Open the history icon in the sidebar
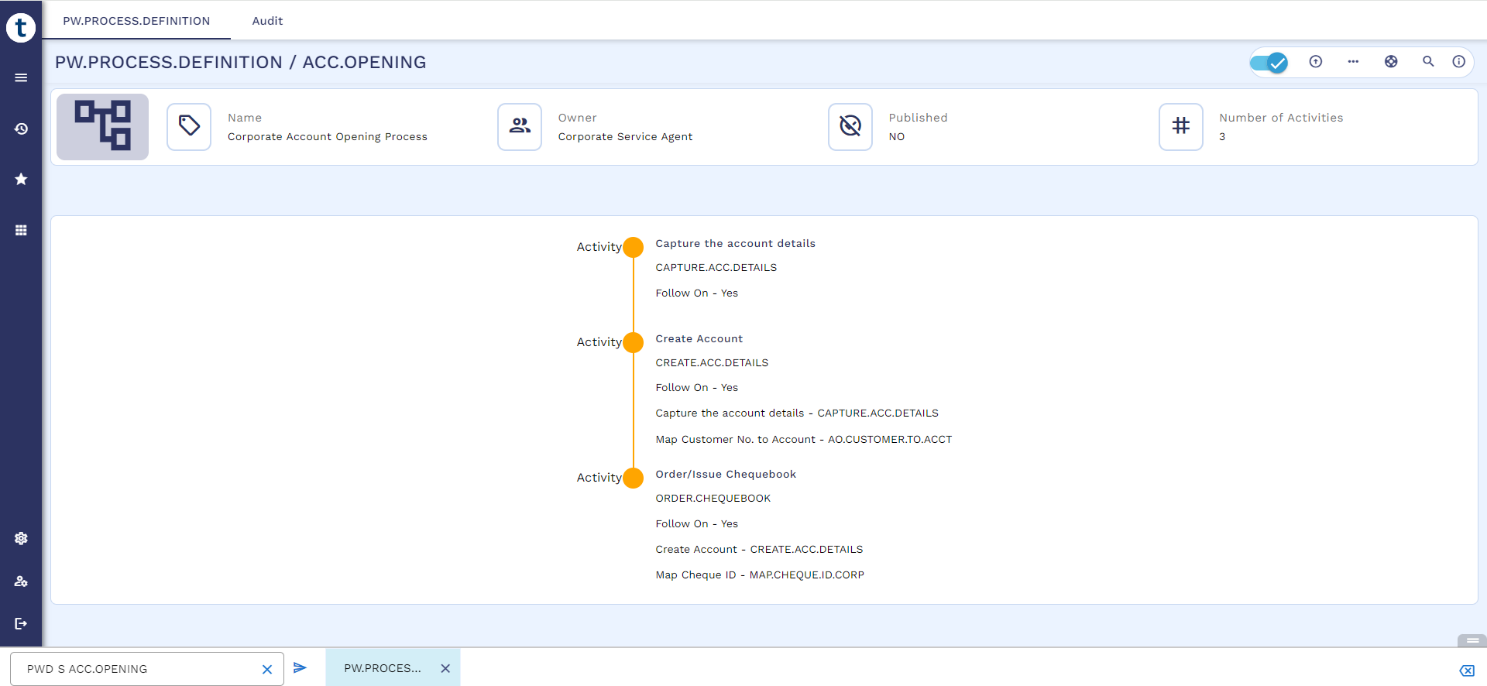This screenshot has height=686, width=1487. pyautogui.click(x=20, y=128)
